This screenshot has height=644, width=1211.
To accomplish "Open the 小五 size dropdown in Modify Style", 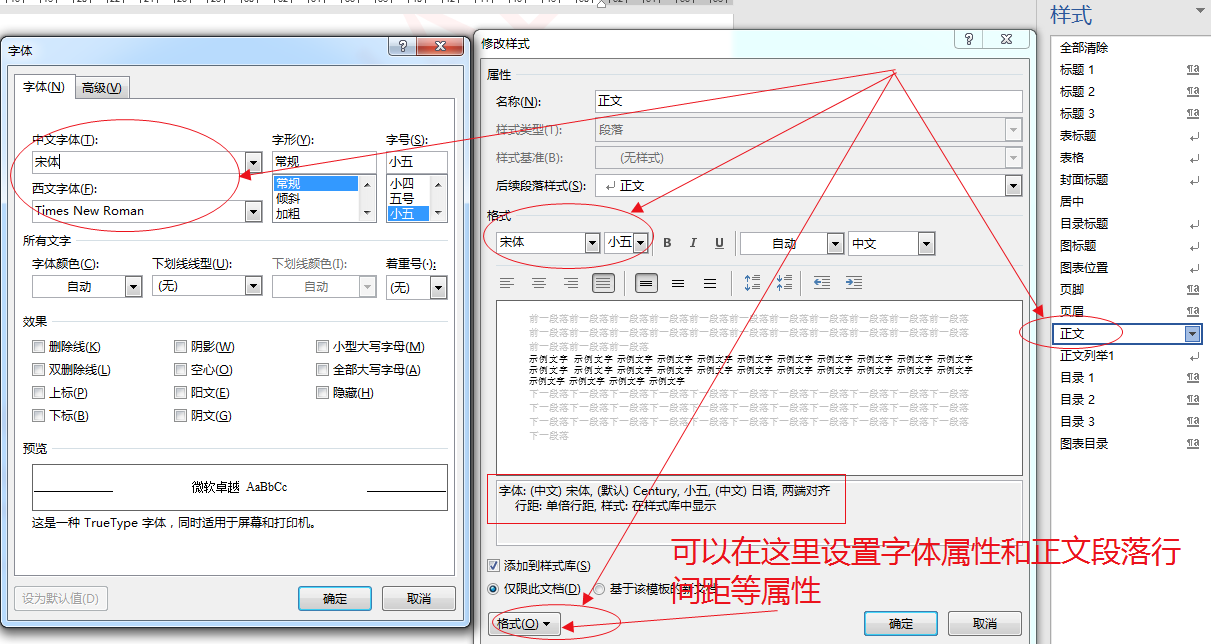I will coord(640,243).
